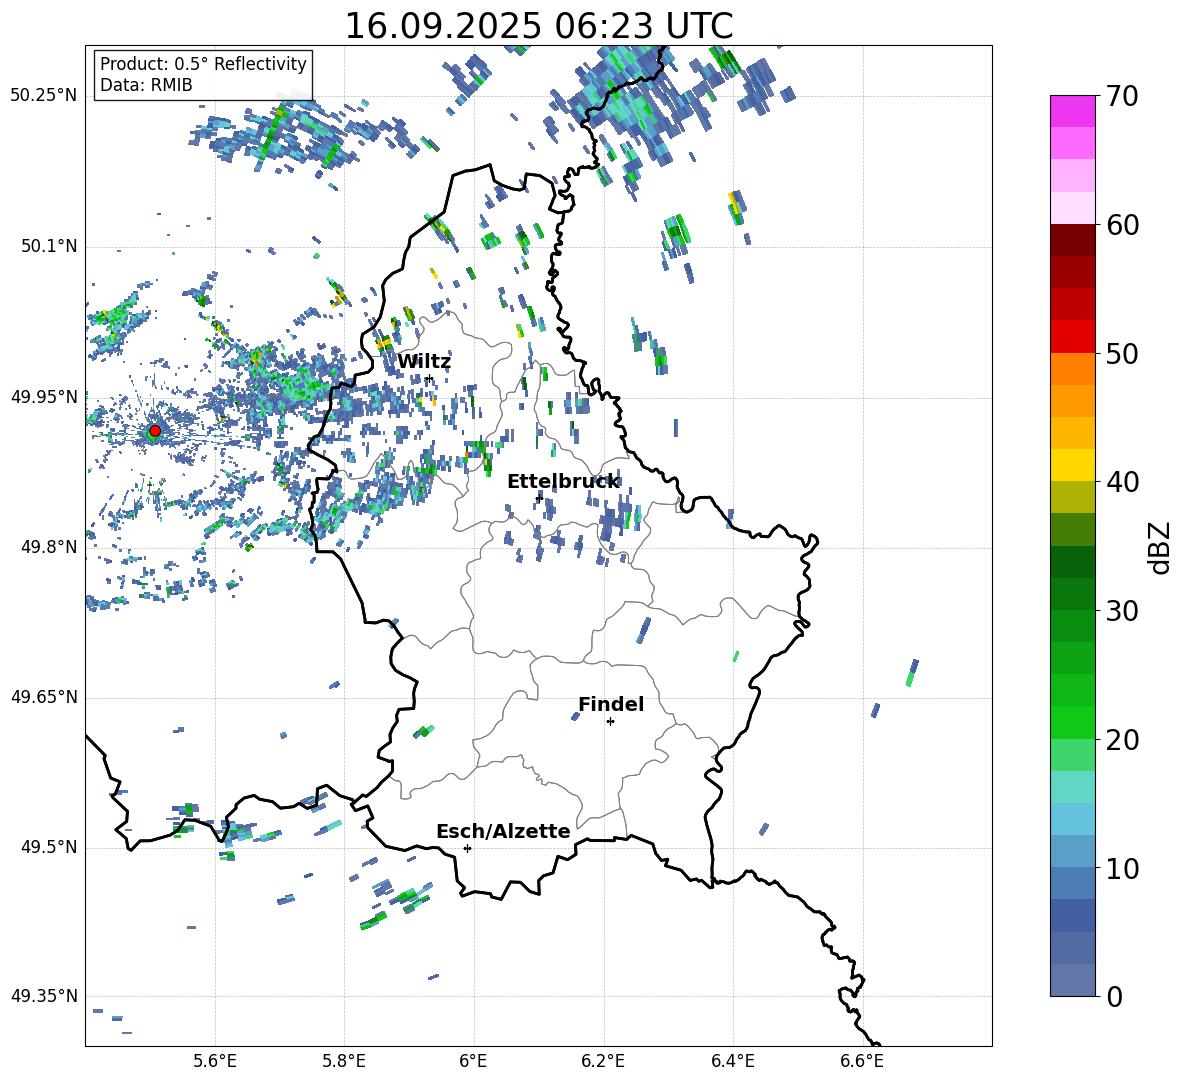Click the 49.95°N latitude tick label
The height and width of the screenshot is (1081, 1184).
click(44, 397)
